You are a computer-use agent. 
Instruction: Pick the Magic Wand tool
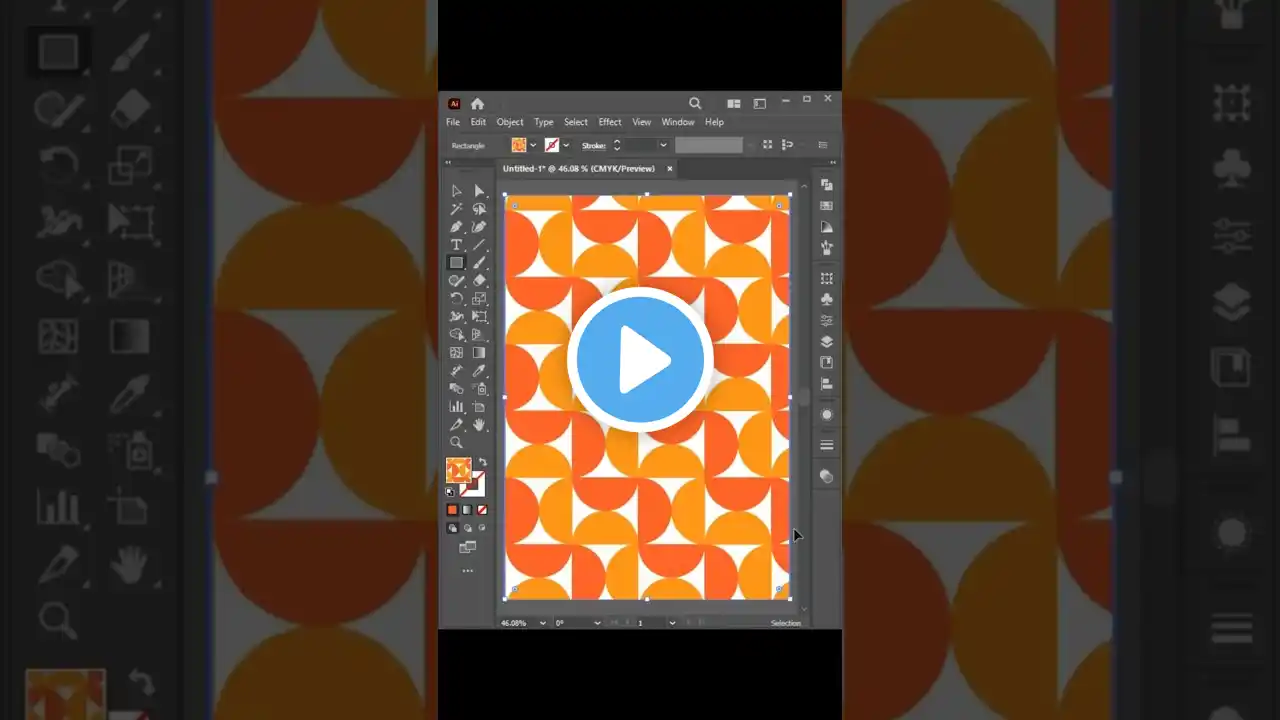tap(456, 209)
